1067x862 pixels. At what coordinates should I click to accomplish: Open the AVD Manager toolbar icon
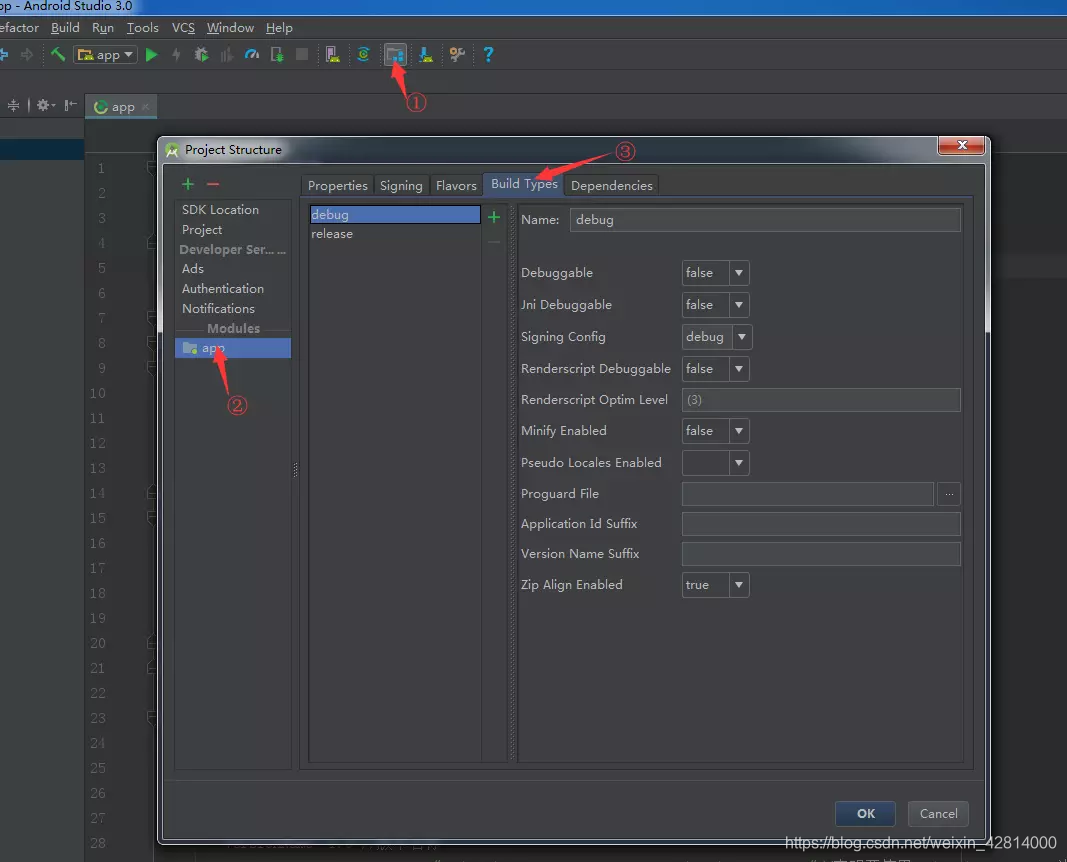point(330,54)
